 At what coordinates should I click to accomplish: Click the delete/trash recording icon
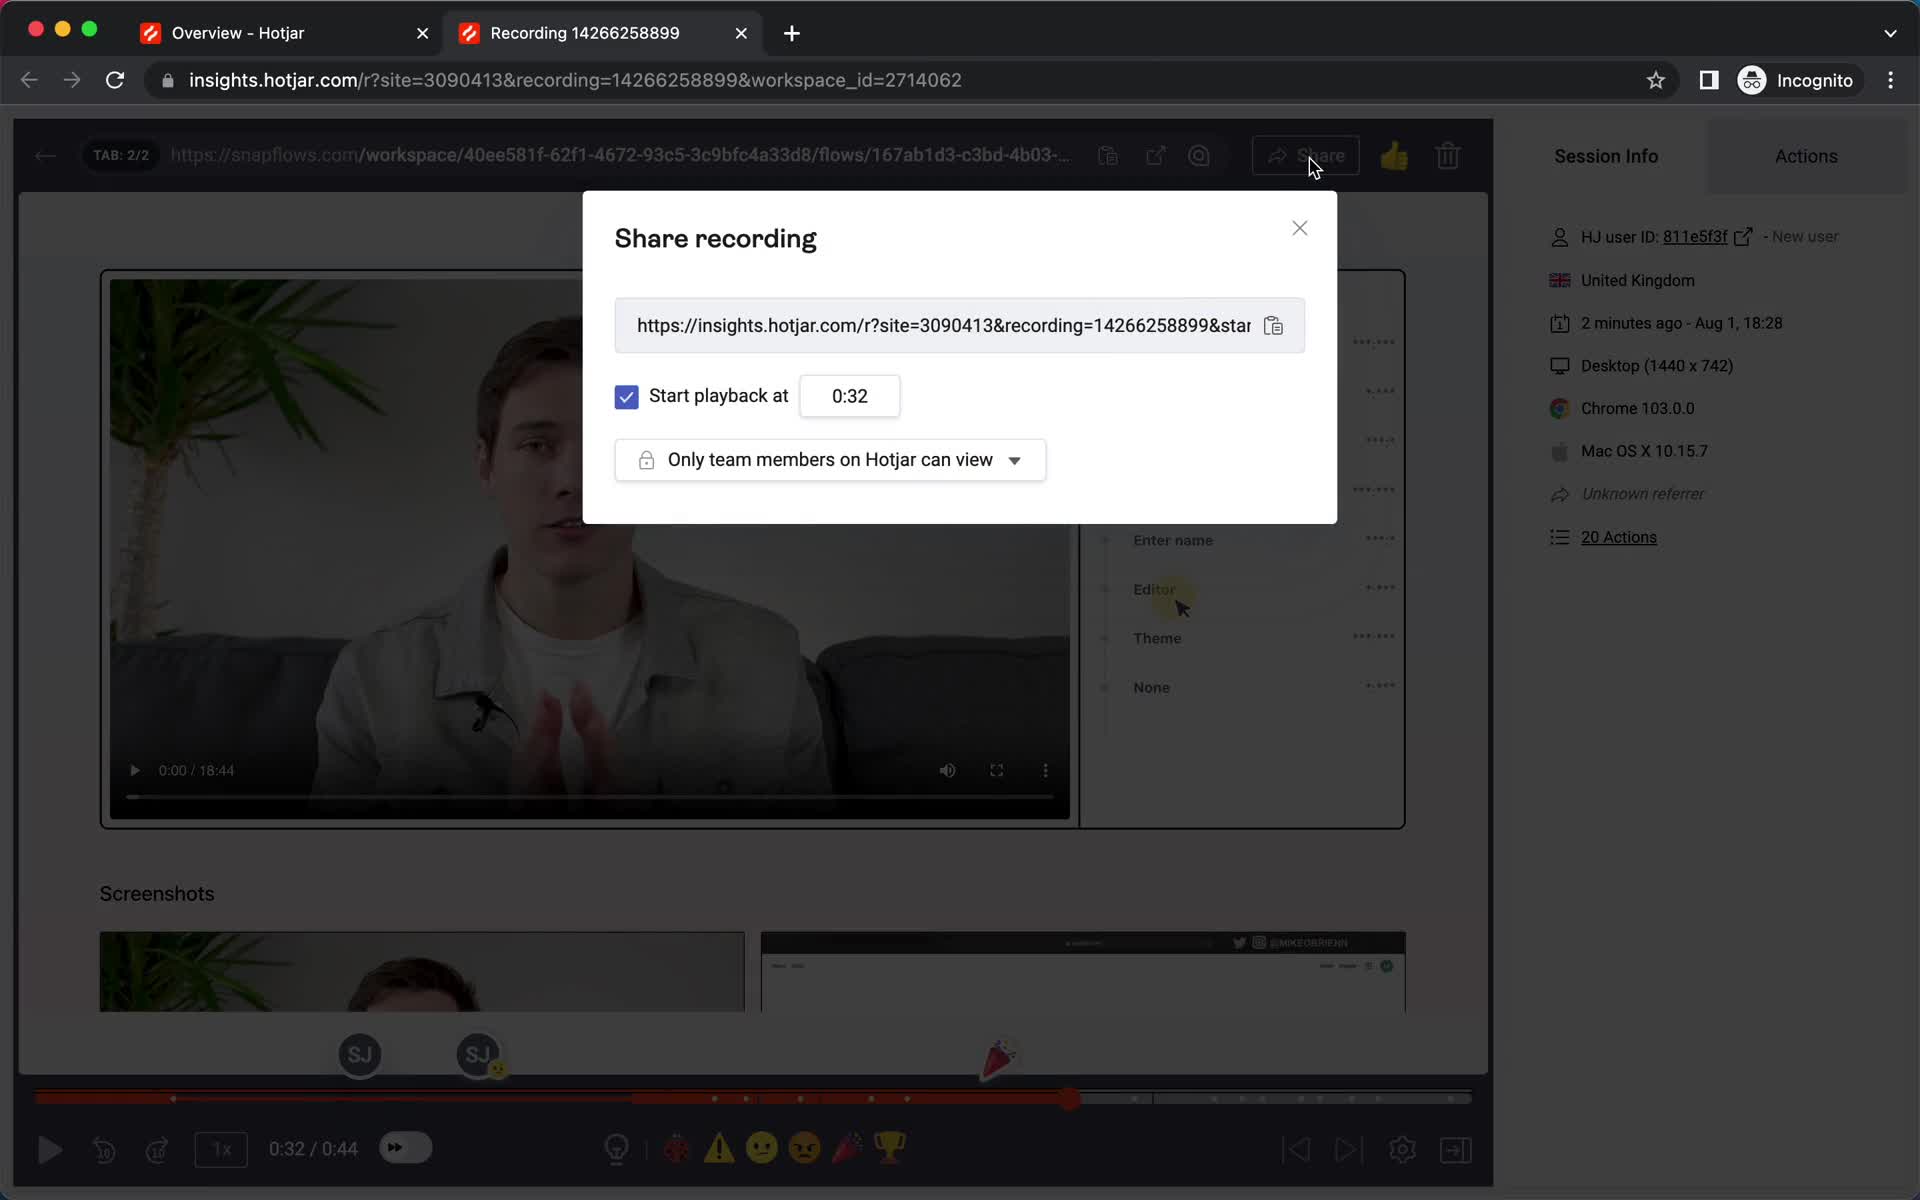[x=1449, y=155]
